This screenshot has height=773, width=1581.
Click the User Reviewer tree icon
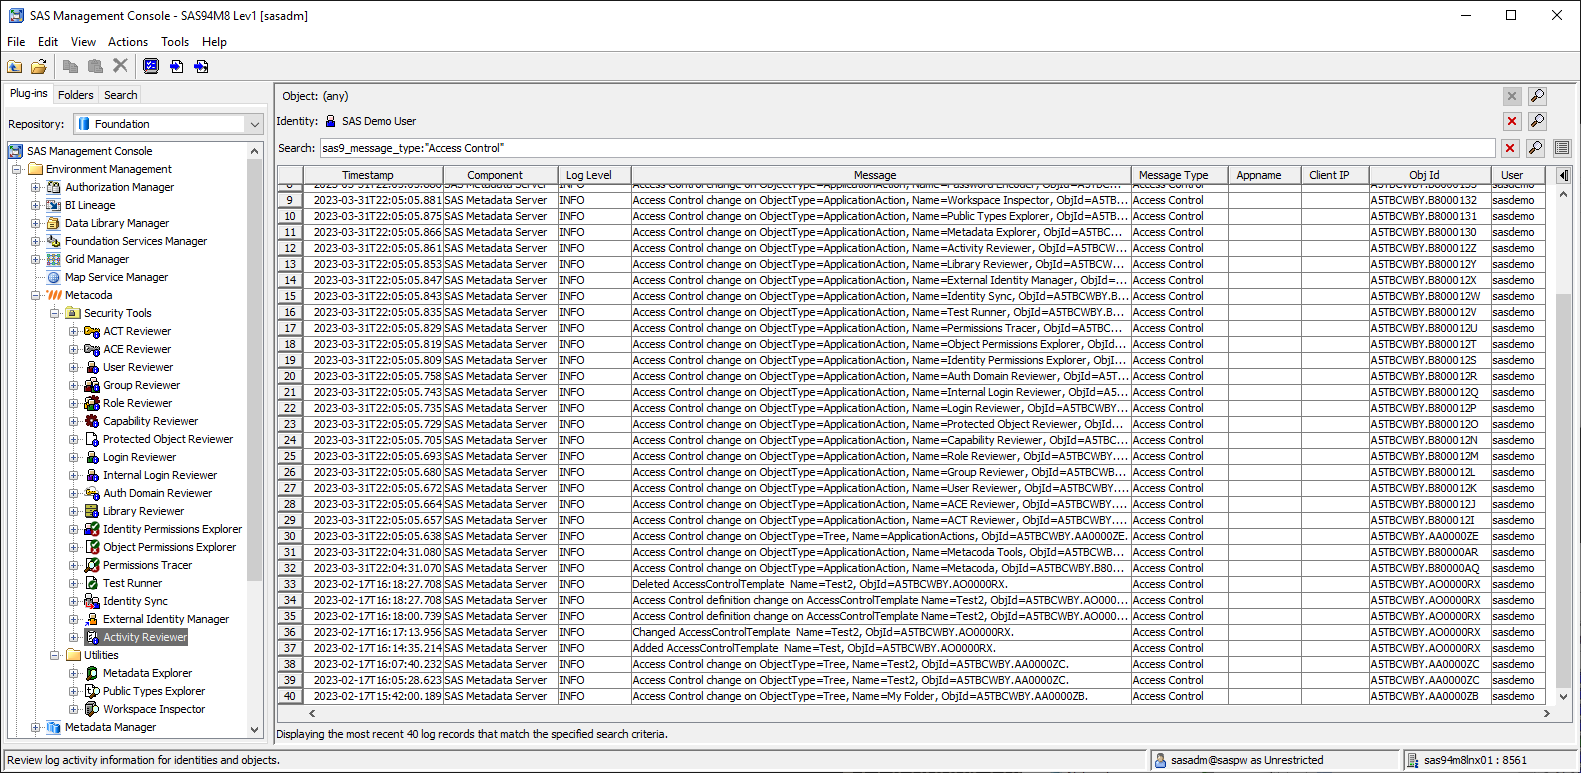tap(92, 367)
